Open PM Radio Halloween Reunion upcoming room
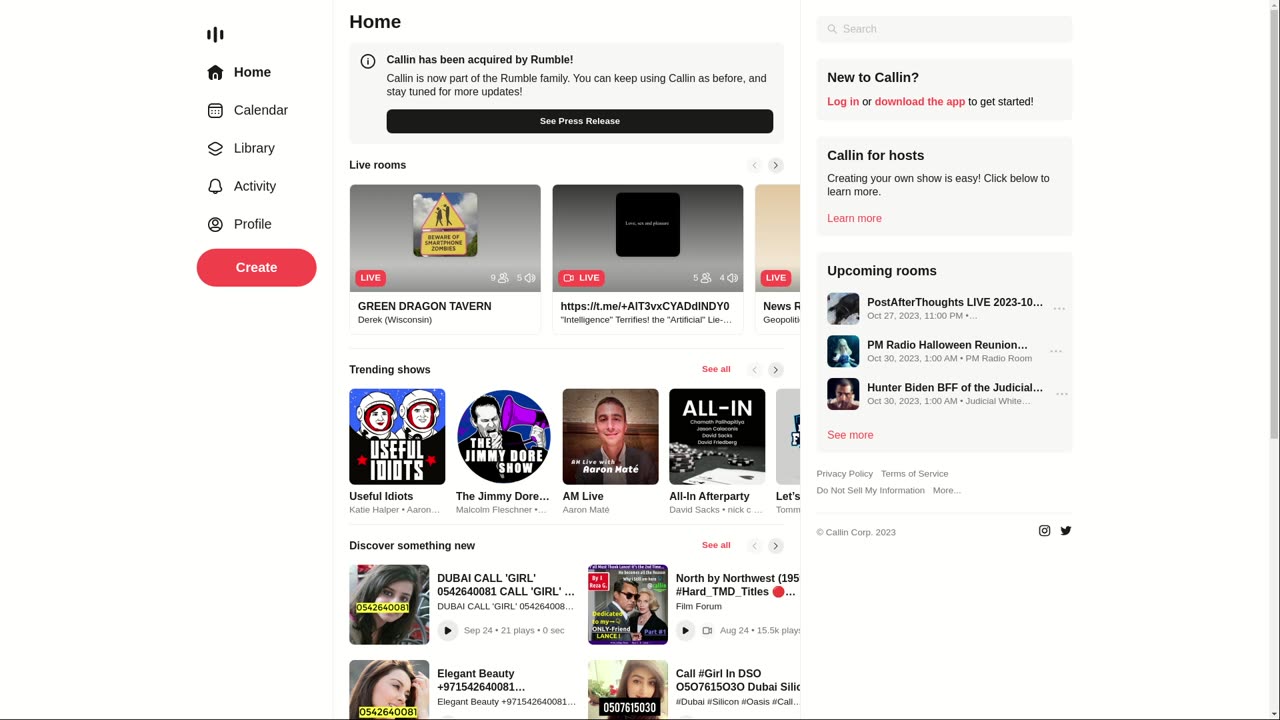Viewport: 1280px width, 720px height. [948, 345]
